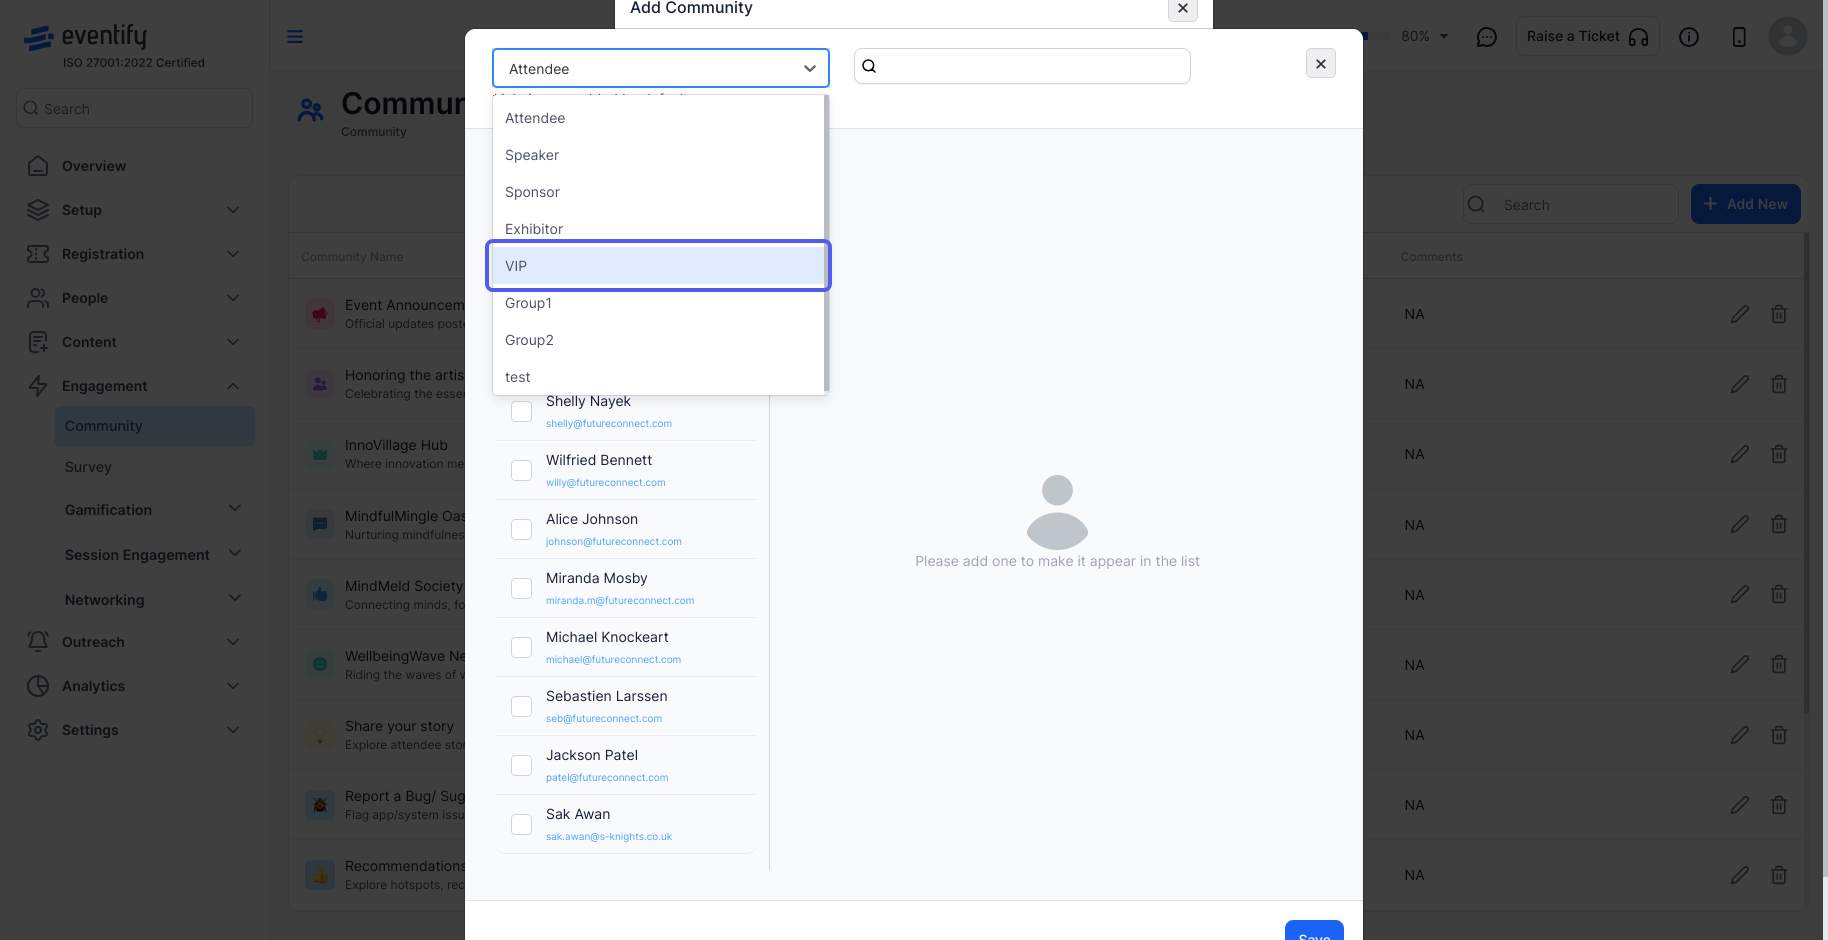
Task: Click the Engagement lightning icon
Action: pyautogui.click(x=38, y=386)
